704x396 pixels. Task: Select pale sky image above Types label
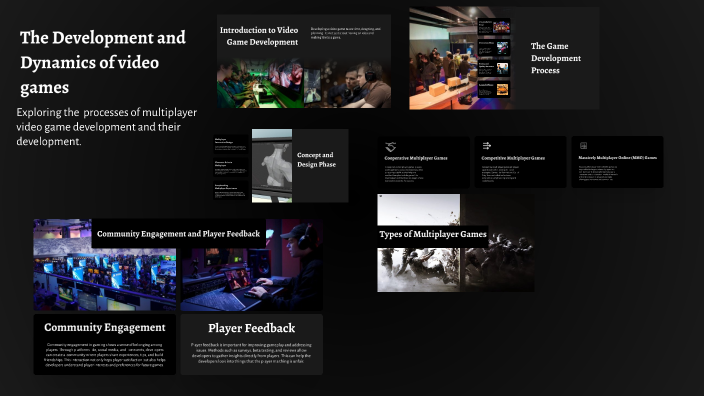click(x=418, y=210)
